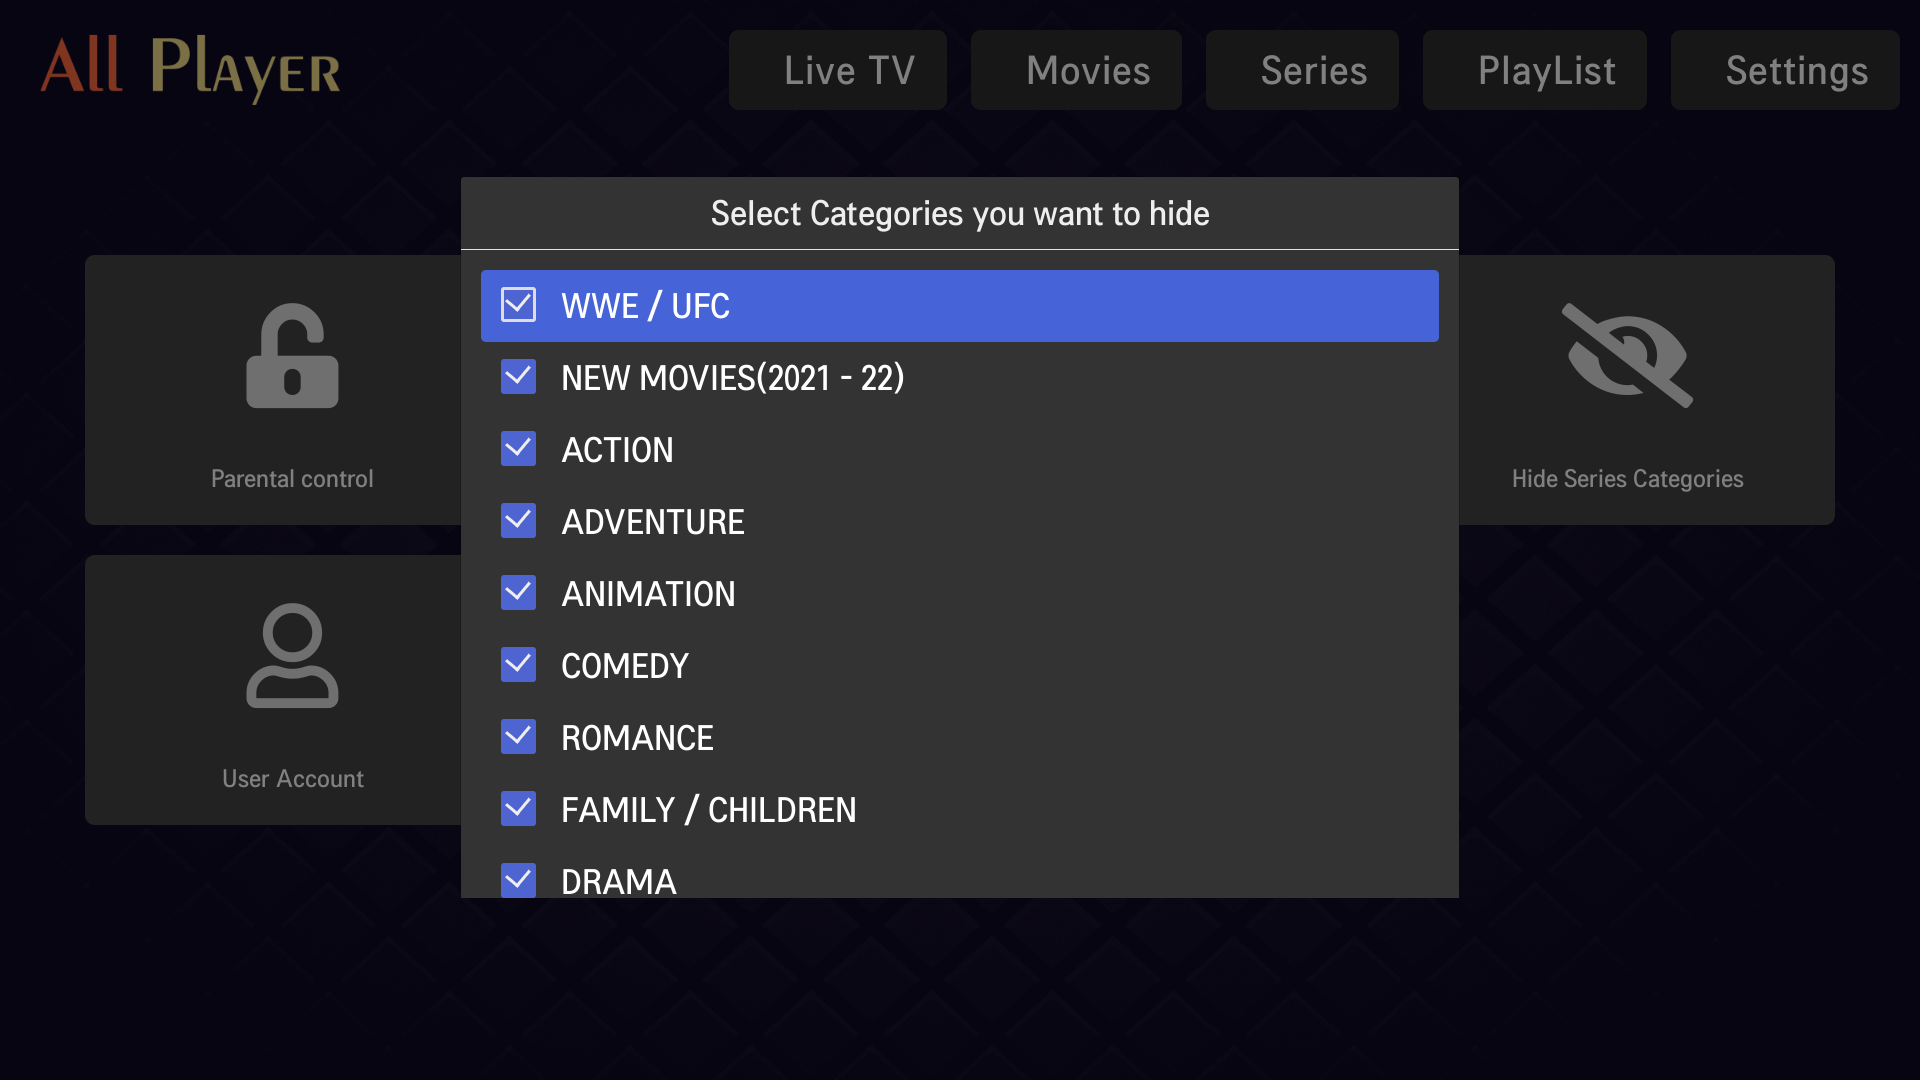
Task: Open the Live TV tab
Action: (x=838, y=70)
